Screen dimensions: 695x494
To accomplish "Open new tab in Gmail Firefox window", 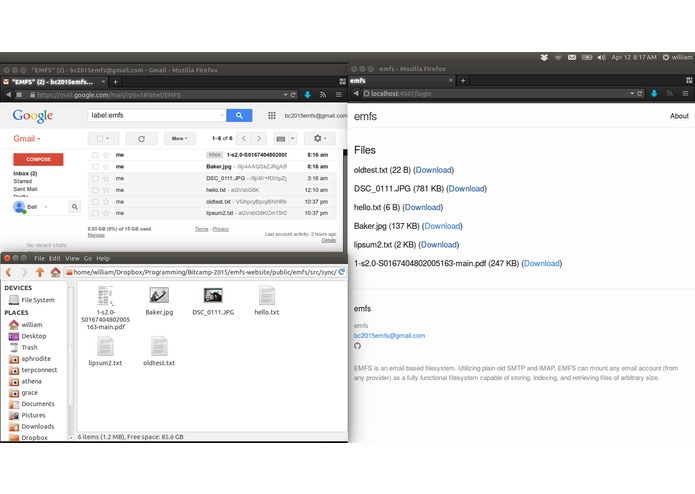I will [x=115, y=82].
